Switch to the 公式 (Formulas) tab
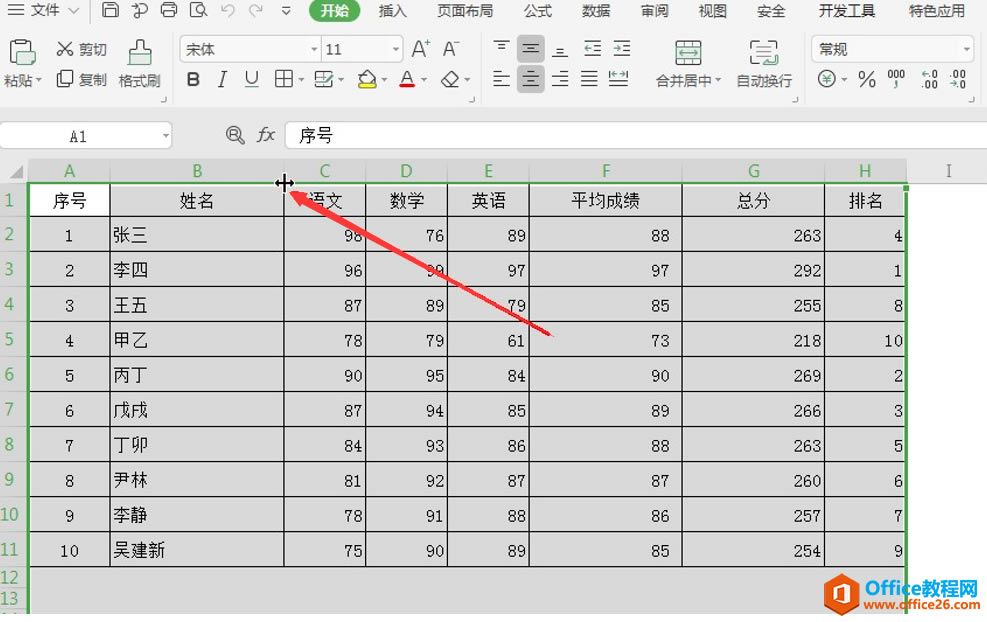 [538, 11]
